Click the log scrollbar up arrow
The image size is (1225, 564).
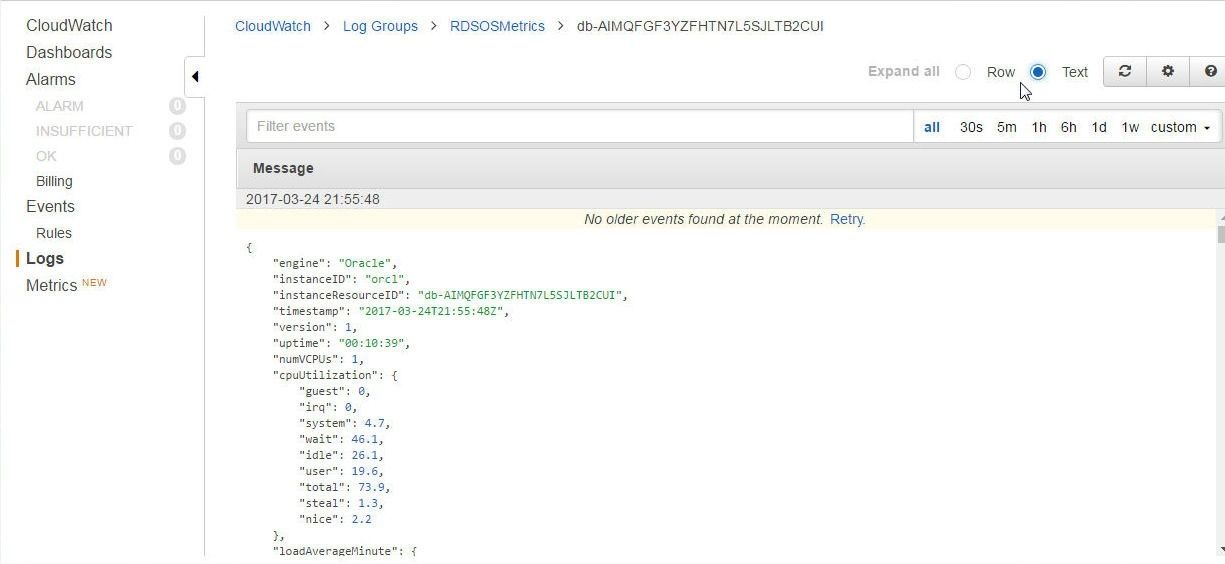[x=1221, y=217]
